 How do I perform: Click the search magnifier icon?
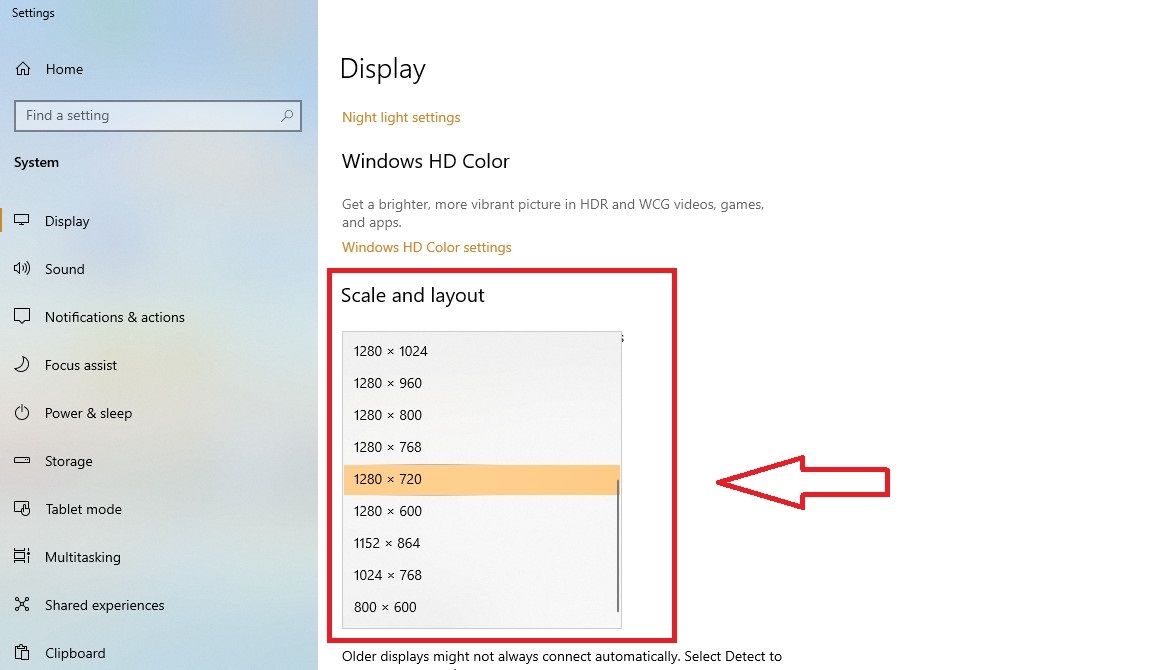287,116
